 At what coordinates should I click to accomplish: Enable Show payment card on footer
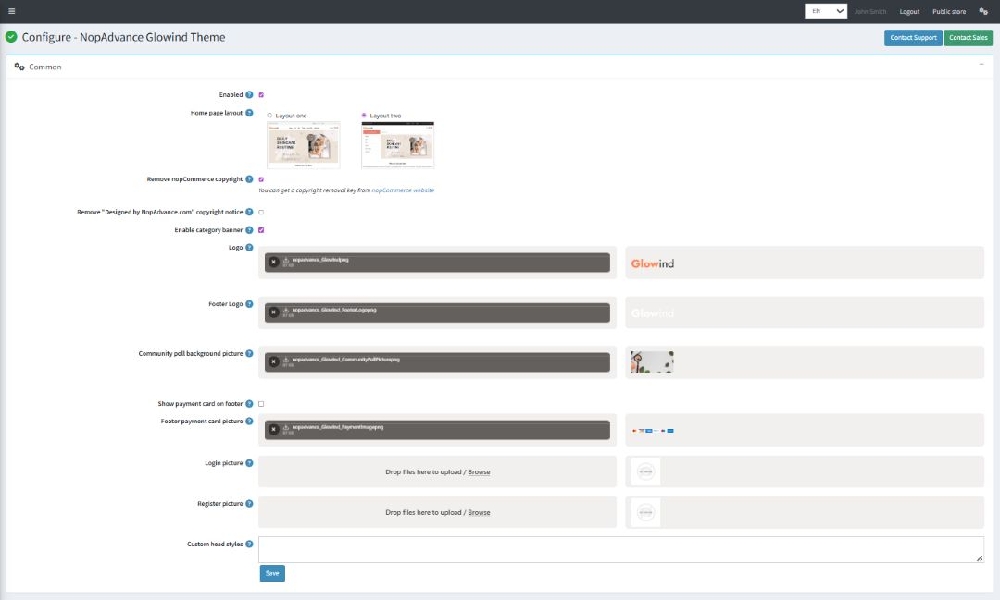(260, 402)
